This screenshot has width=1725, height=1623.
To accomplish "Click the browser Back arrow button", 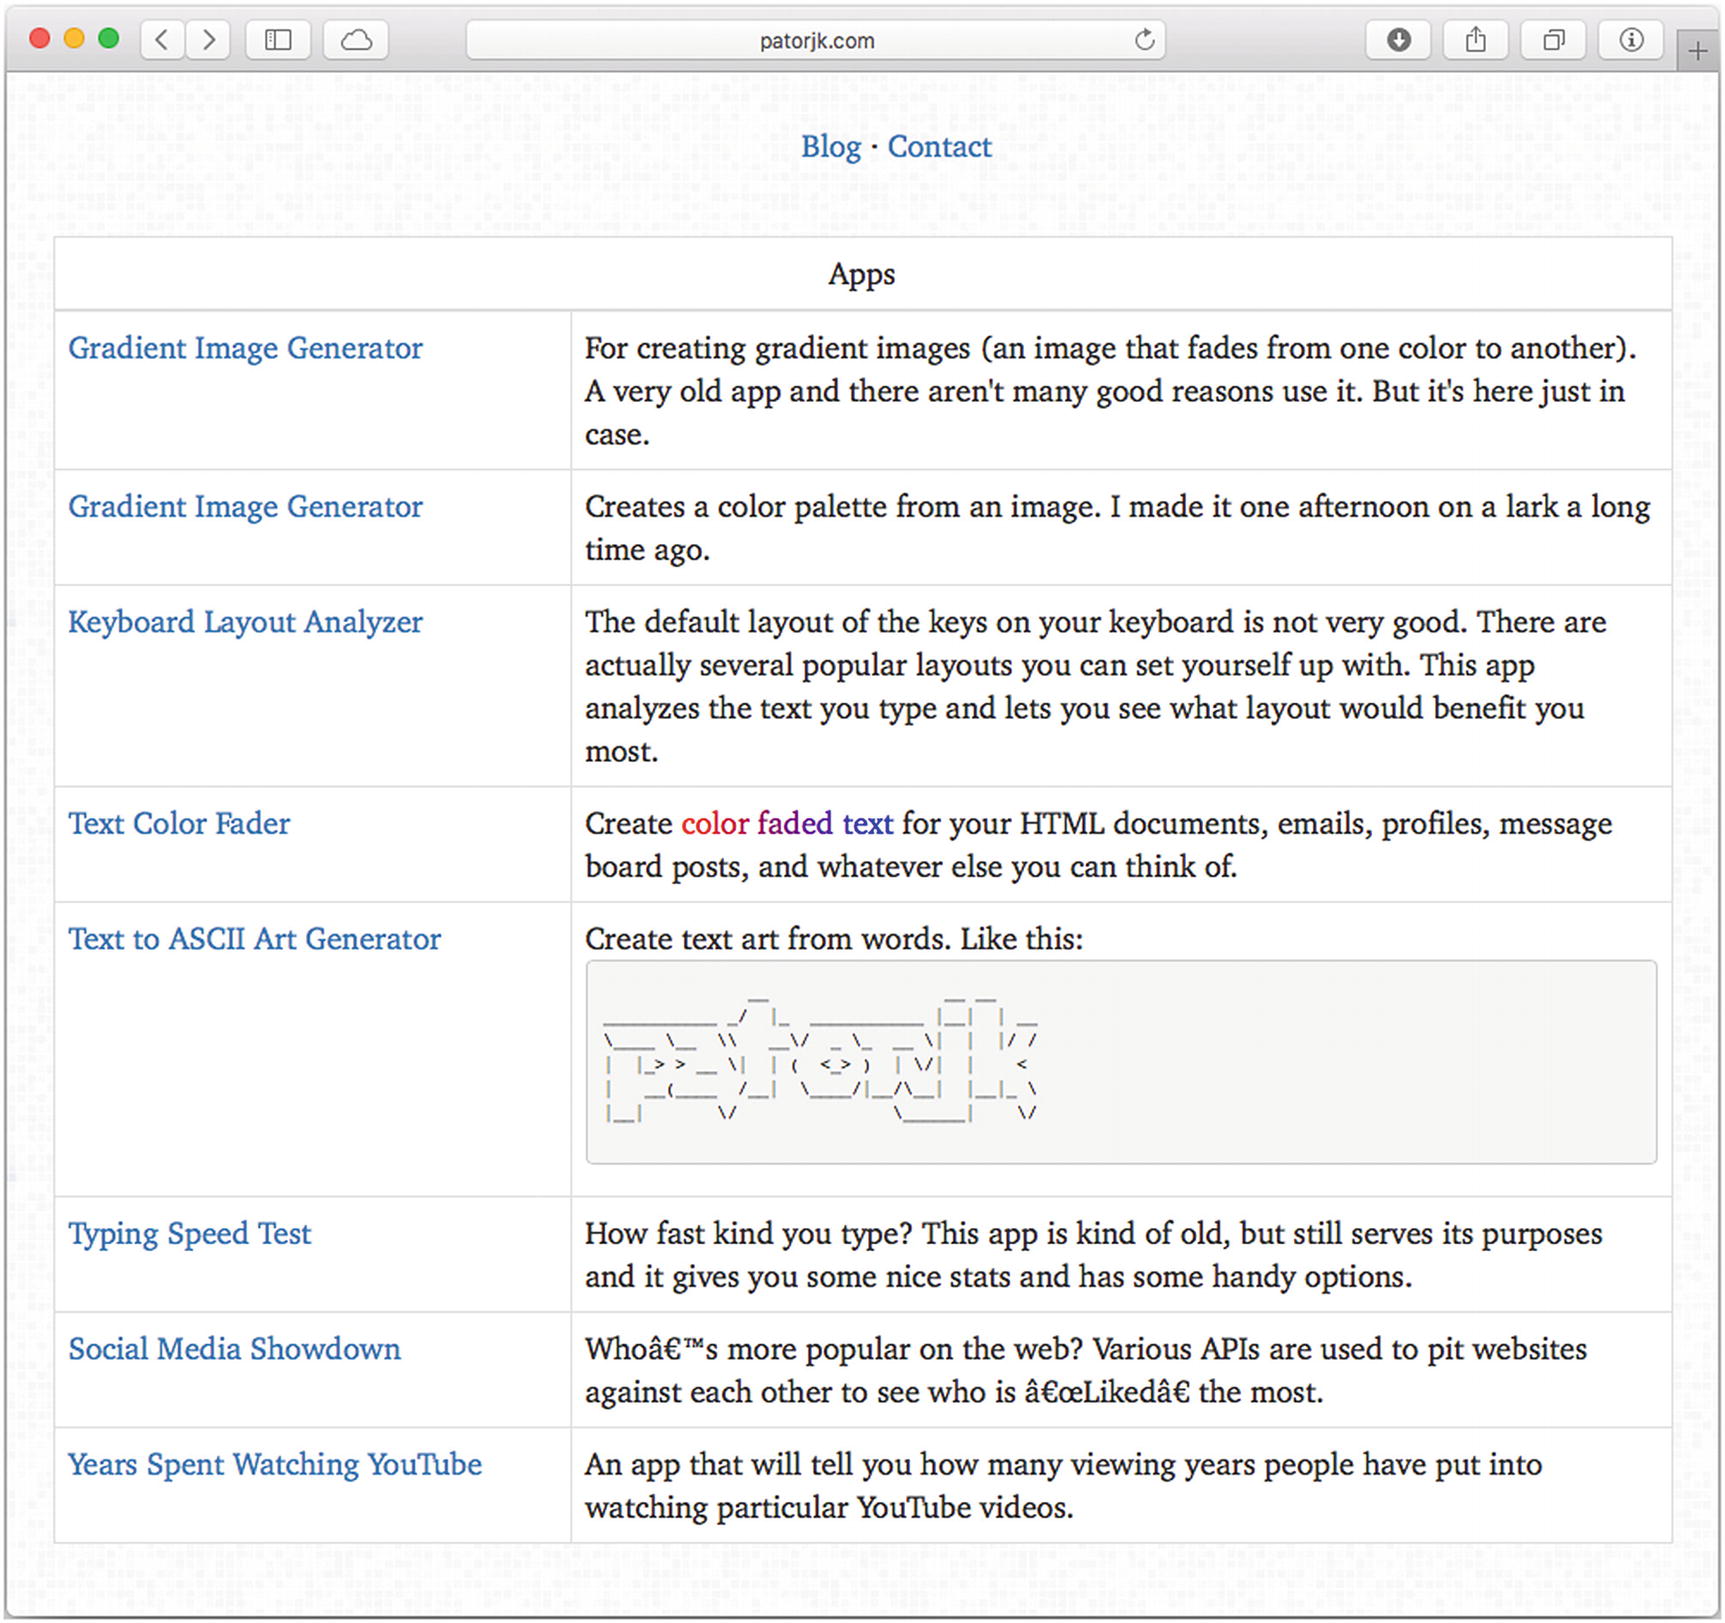I will pos(163,40).
